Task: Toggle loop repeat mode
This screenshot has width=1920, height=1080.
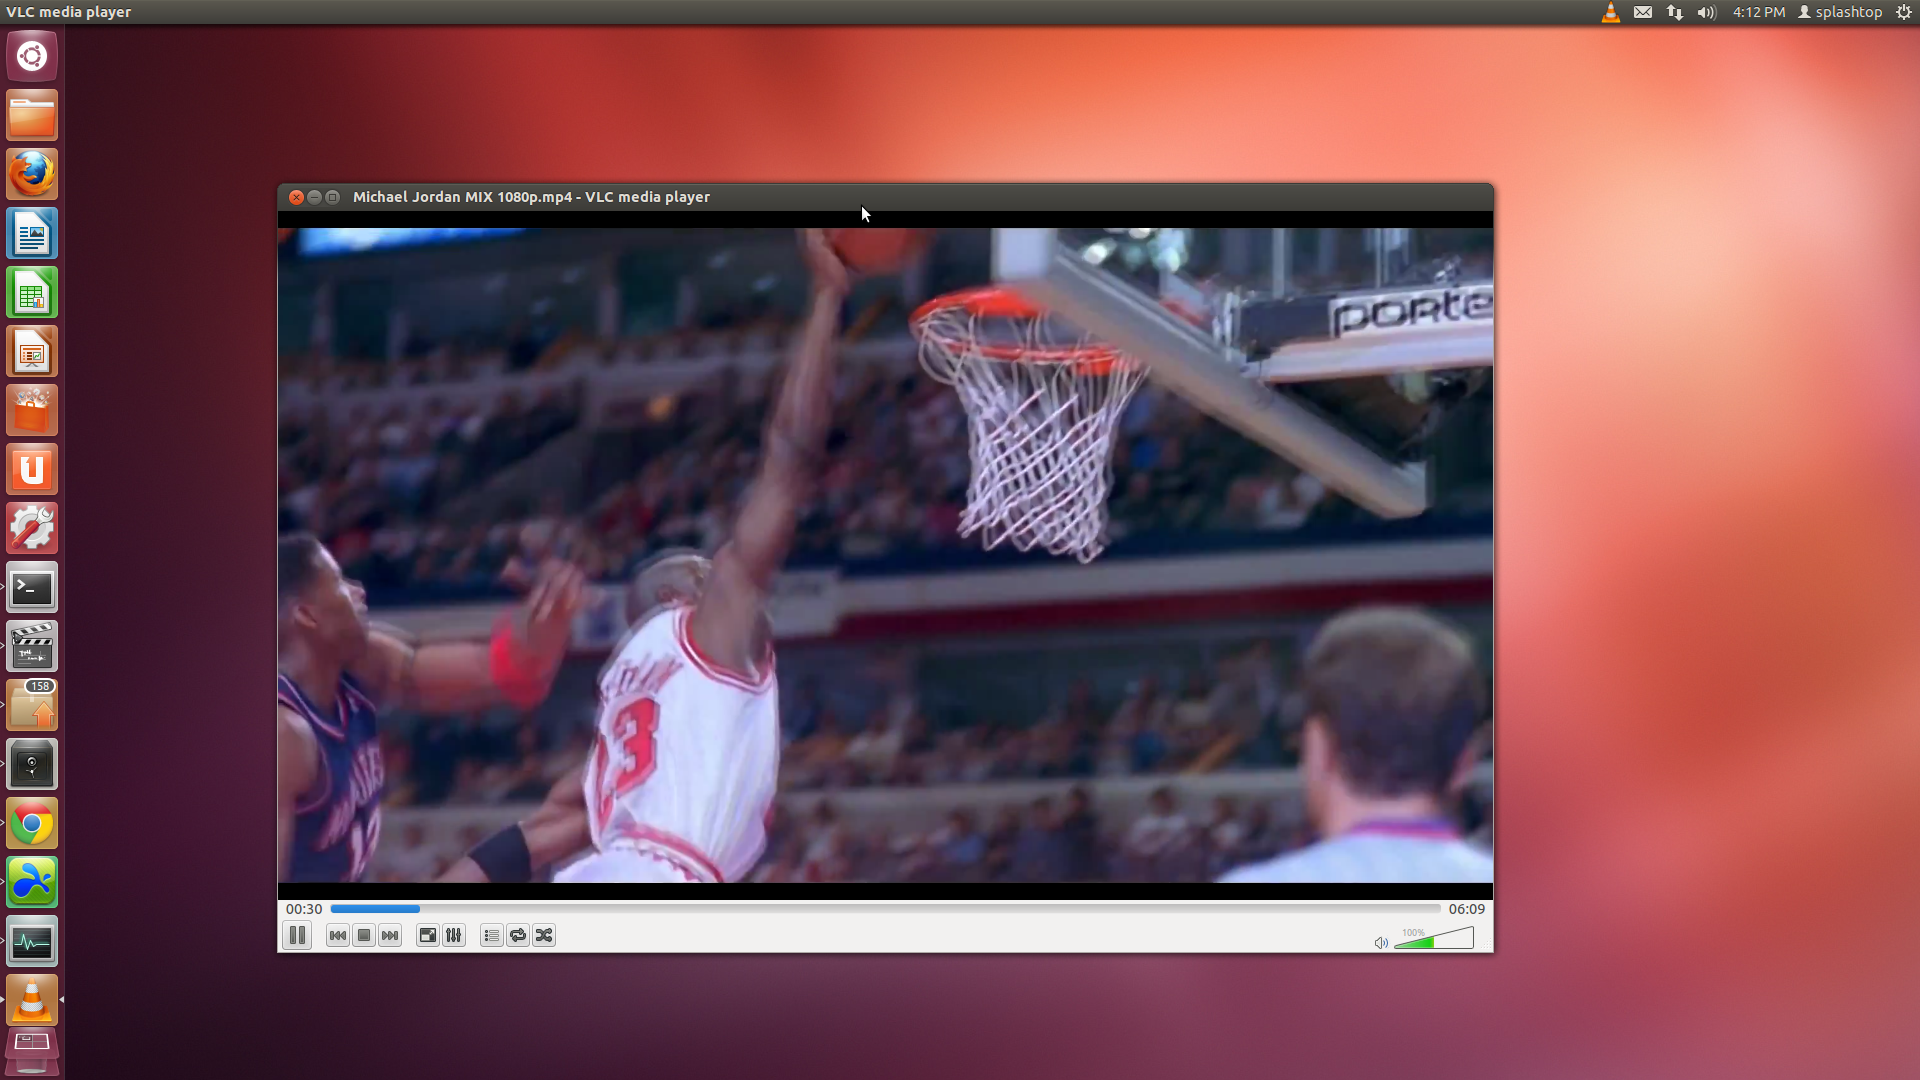Action: 518,935
